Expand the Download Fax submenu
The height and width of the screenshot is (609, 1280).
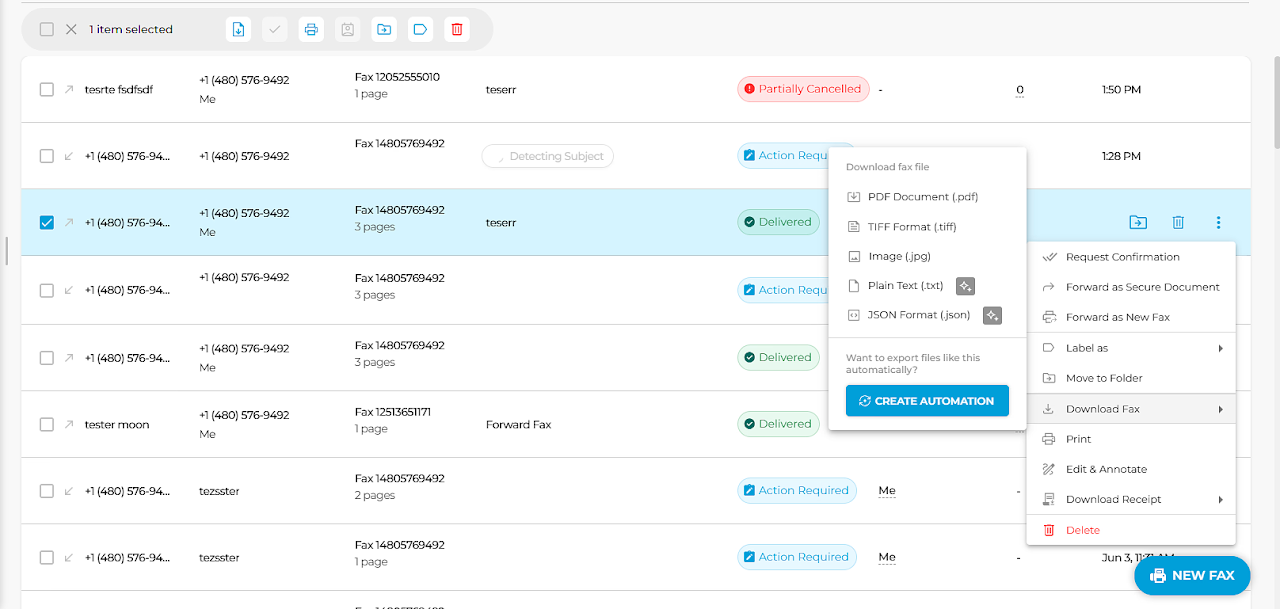1131,409
